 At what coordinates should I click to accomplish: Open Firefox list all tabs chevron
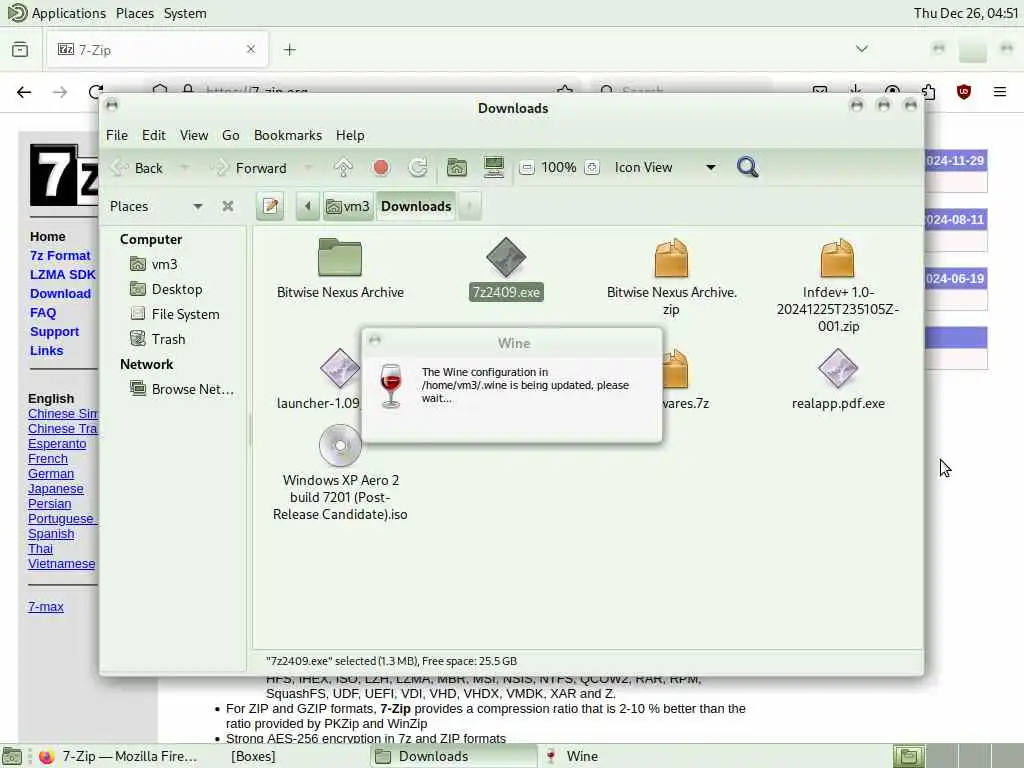(861, 49)
